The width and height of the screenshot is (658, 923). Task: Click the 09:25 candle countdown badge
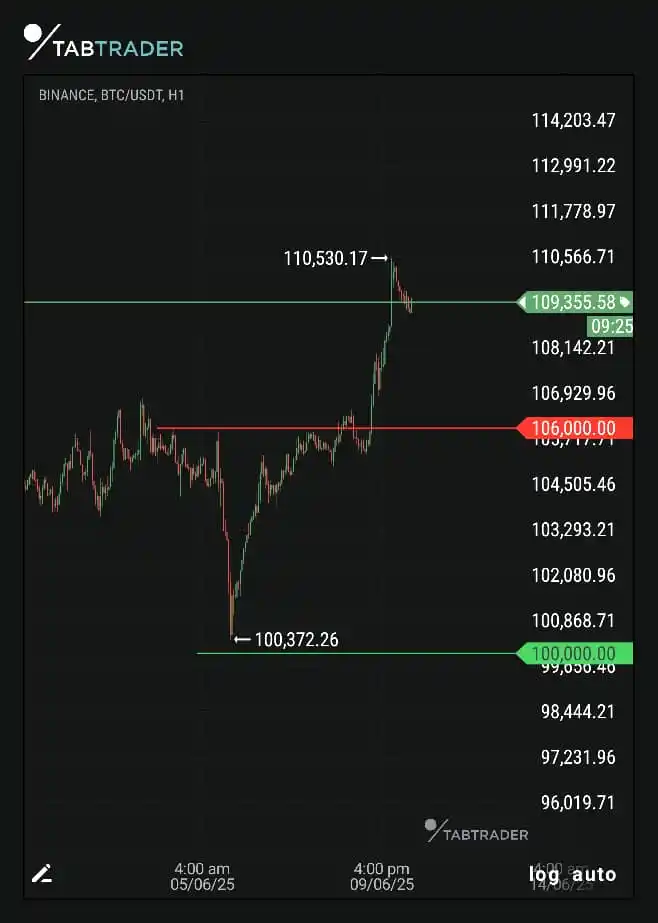tap(610, 326)
